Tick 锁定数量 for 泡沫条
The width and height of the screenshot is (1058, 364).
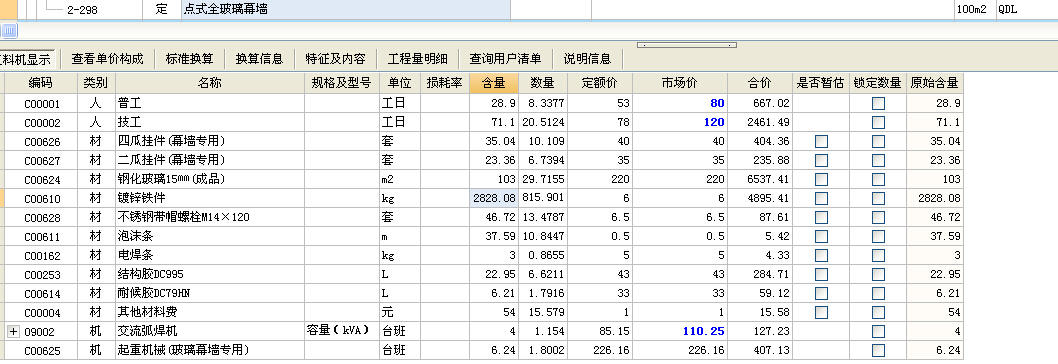click(x=878, y=236)
